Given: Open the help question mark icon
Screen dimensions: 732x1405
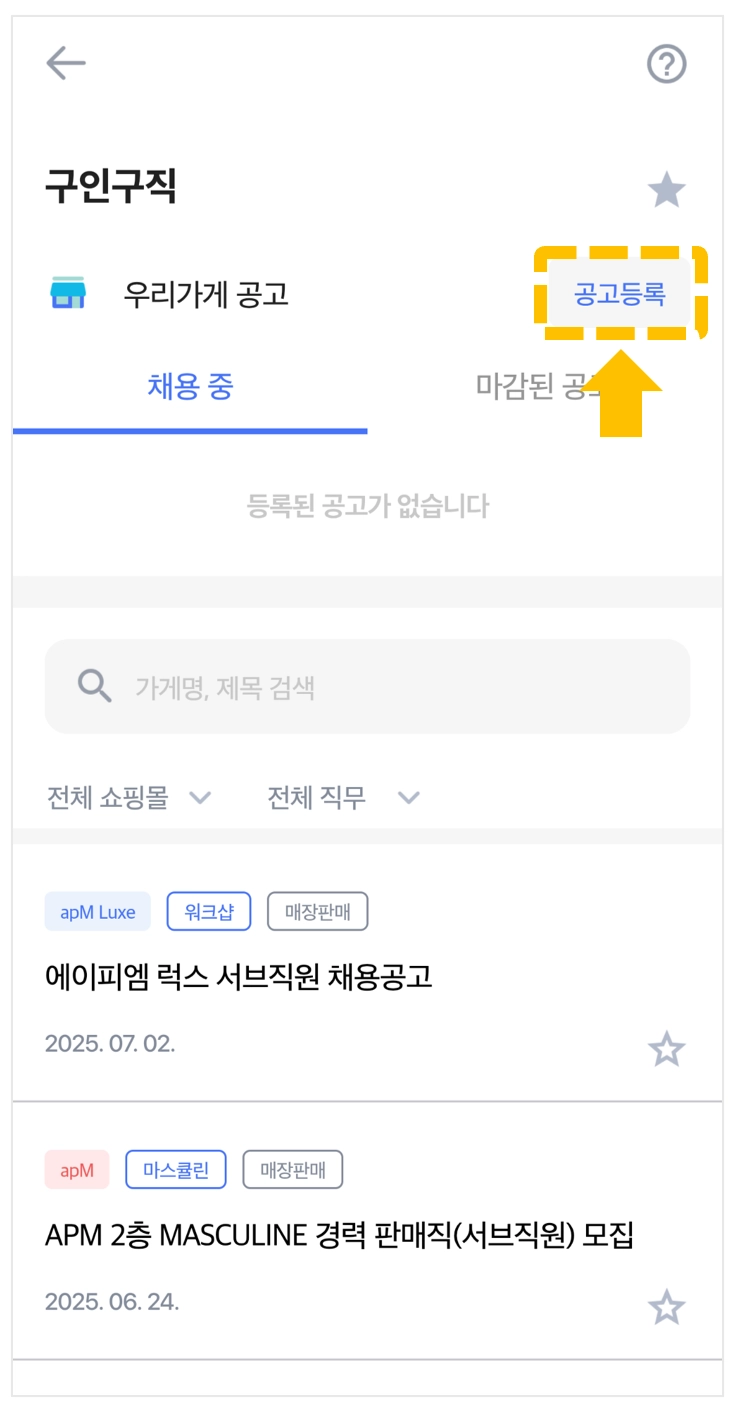Looking at the screenshot, I should point(666,64).
